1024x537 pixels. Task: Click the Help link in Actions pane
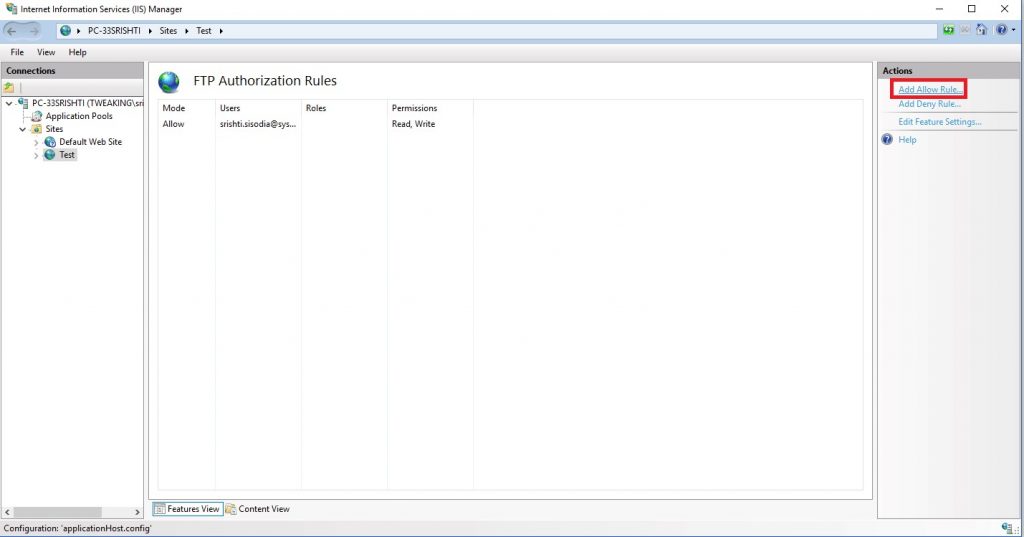[x=907, y=140]
